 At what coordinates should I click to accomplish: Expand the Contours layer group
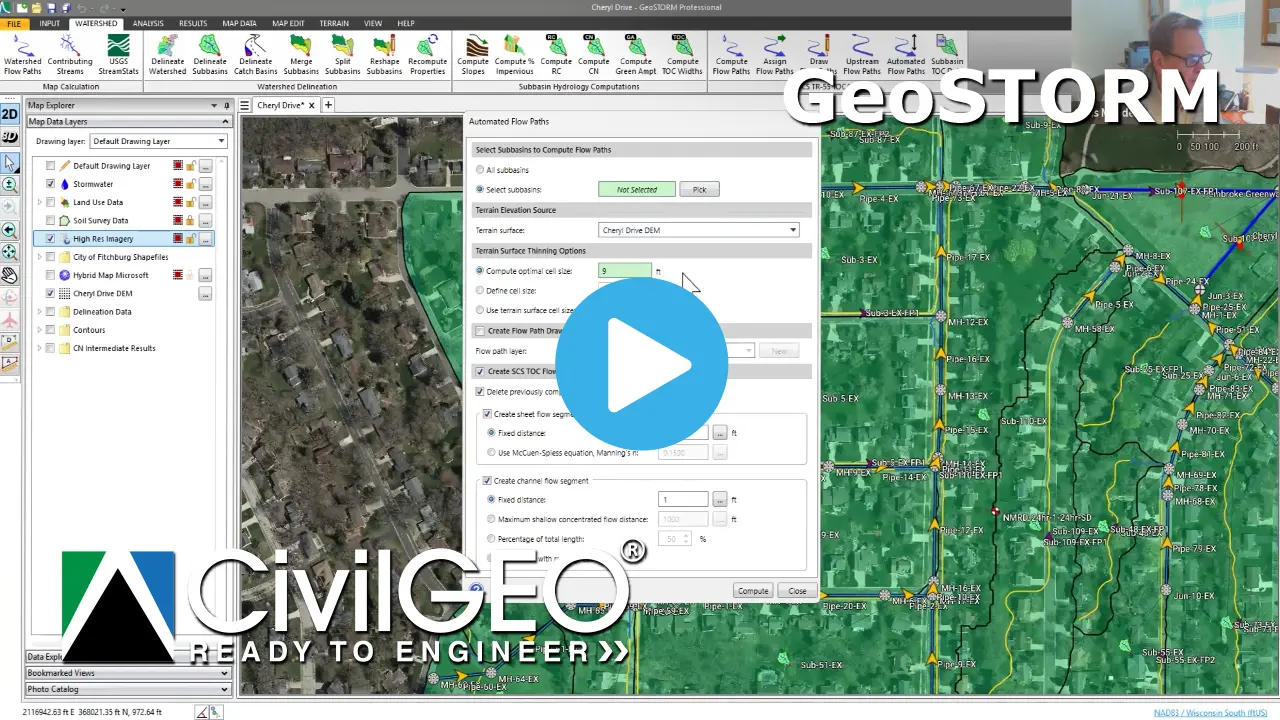[40, 330]
